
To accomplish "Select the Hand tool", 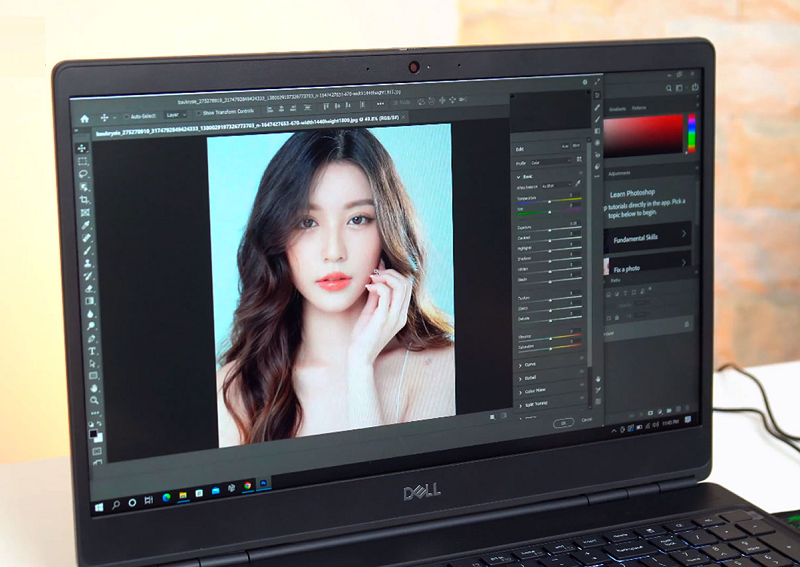I will click(x=94, y=388).
